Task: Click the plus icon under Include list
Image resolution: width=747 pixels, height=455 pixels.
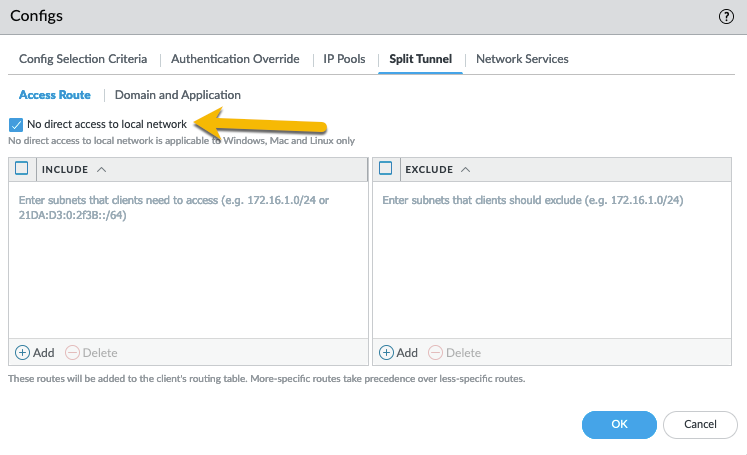Action: [23, 353]
